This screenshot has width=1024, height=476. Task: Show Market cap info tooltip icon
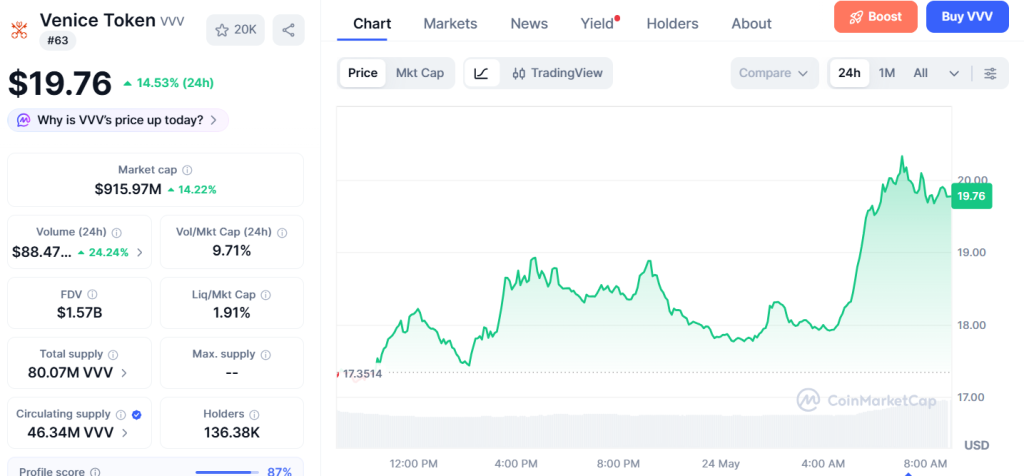coord(187,170)
